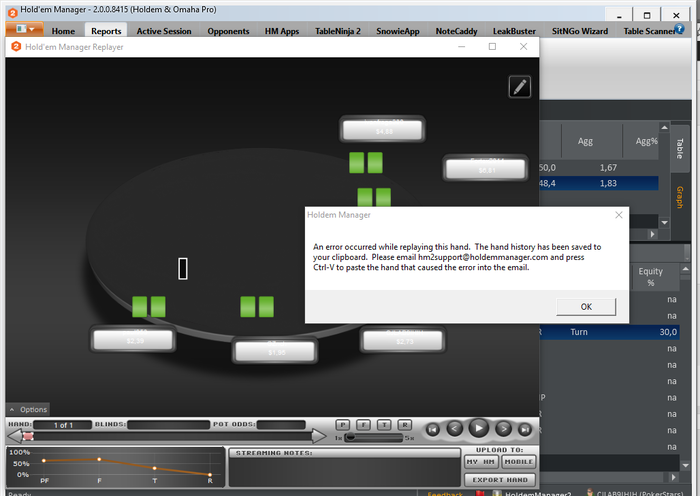Select the vertical Table tab

[679, 148]
